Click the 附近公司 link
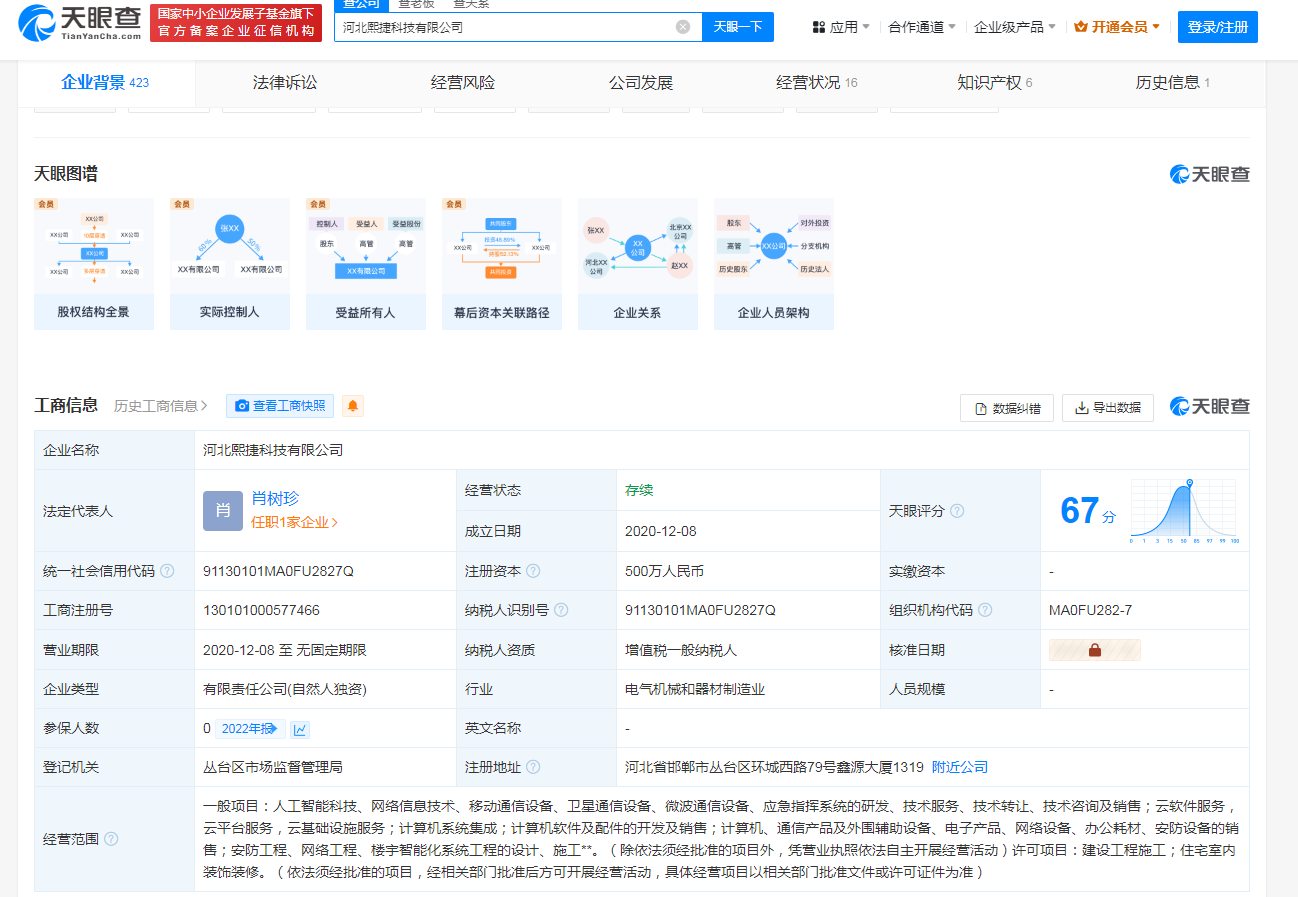 pyautogui.click(x=960, y=767)
